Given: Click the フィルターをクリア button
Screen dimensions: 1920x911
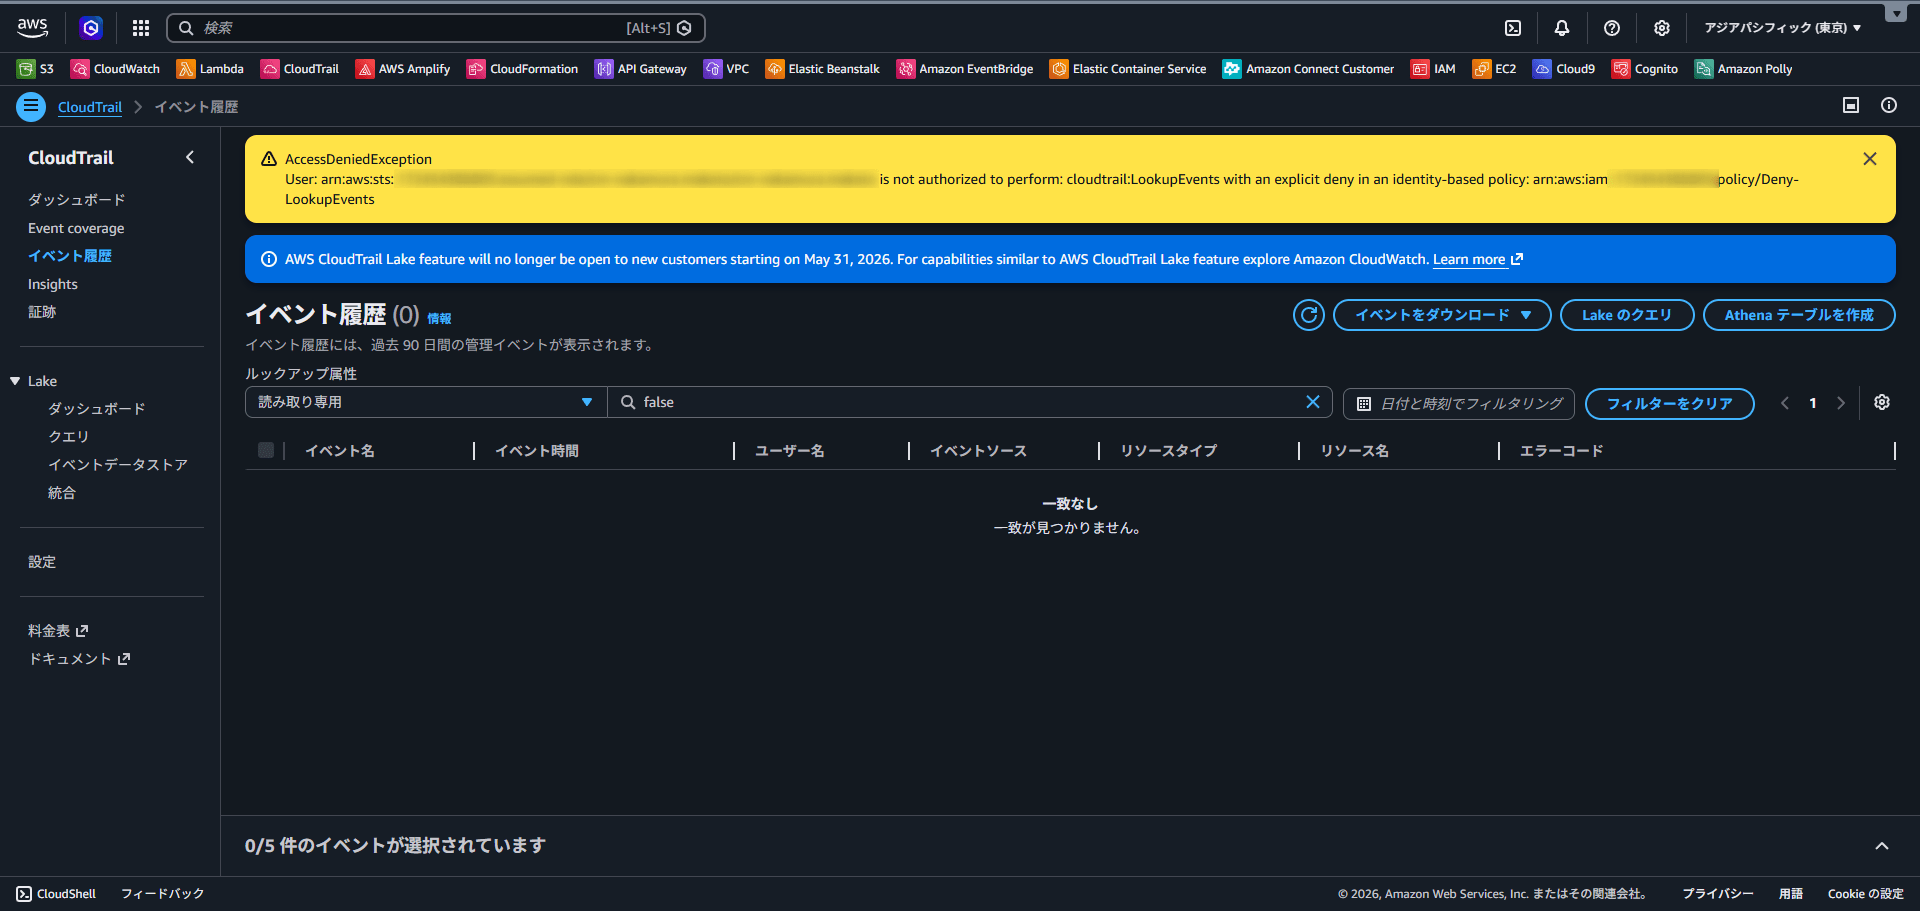Looking at the screenshot, I should click(1670, 403).
